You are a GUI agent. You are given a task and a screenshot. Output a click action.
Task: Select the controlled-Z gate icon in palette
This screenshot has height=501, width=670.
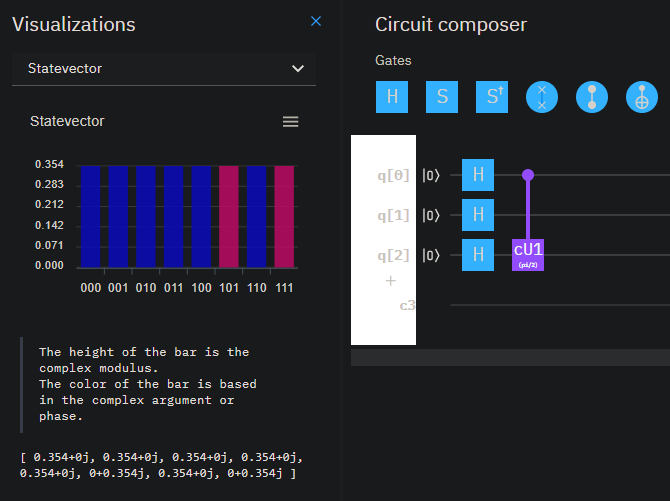pos(592,97)
